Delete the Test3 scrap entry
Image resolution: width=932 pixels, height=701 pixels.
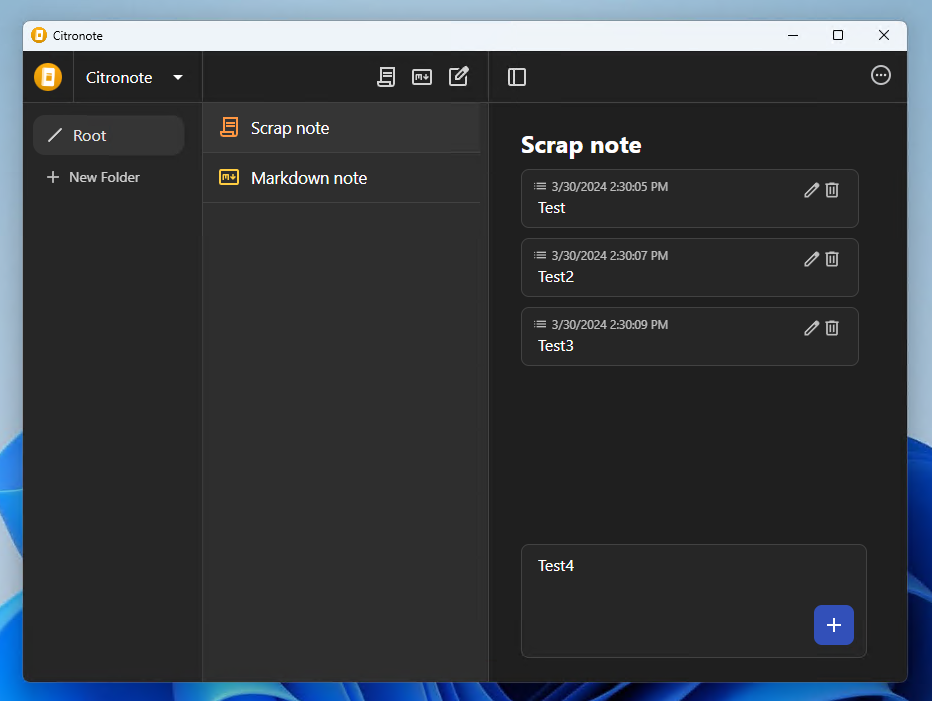pyautogui.click(x=832, y=328)
